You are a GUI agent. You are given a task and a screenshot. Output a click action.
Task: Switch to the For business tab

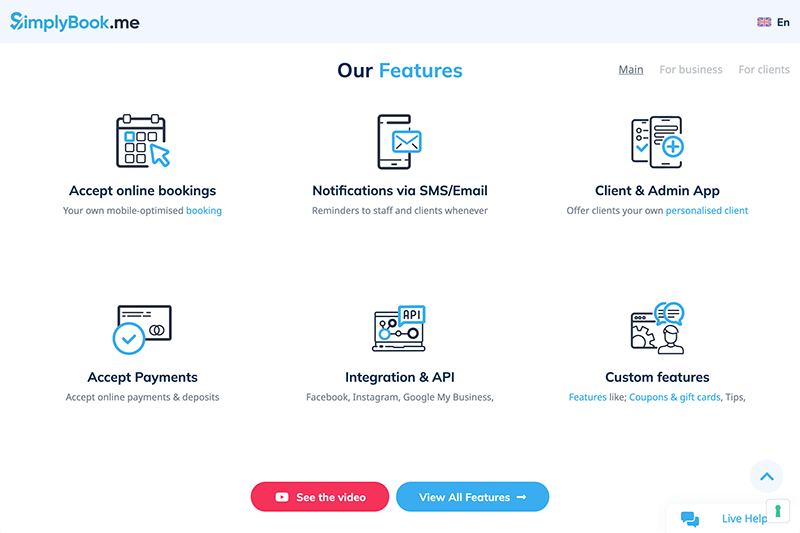coord(691,70)
